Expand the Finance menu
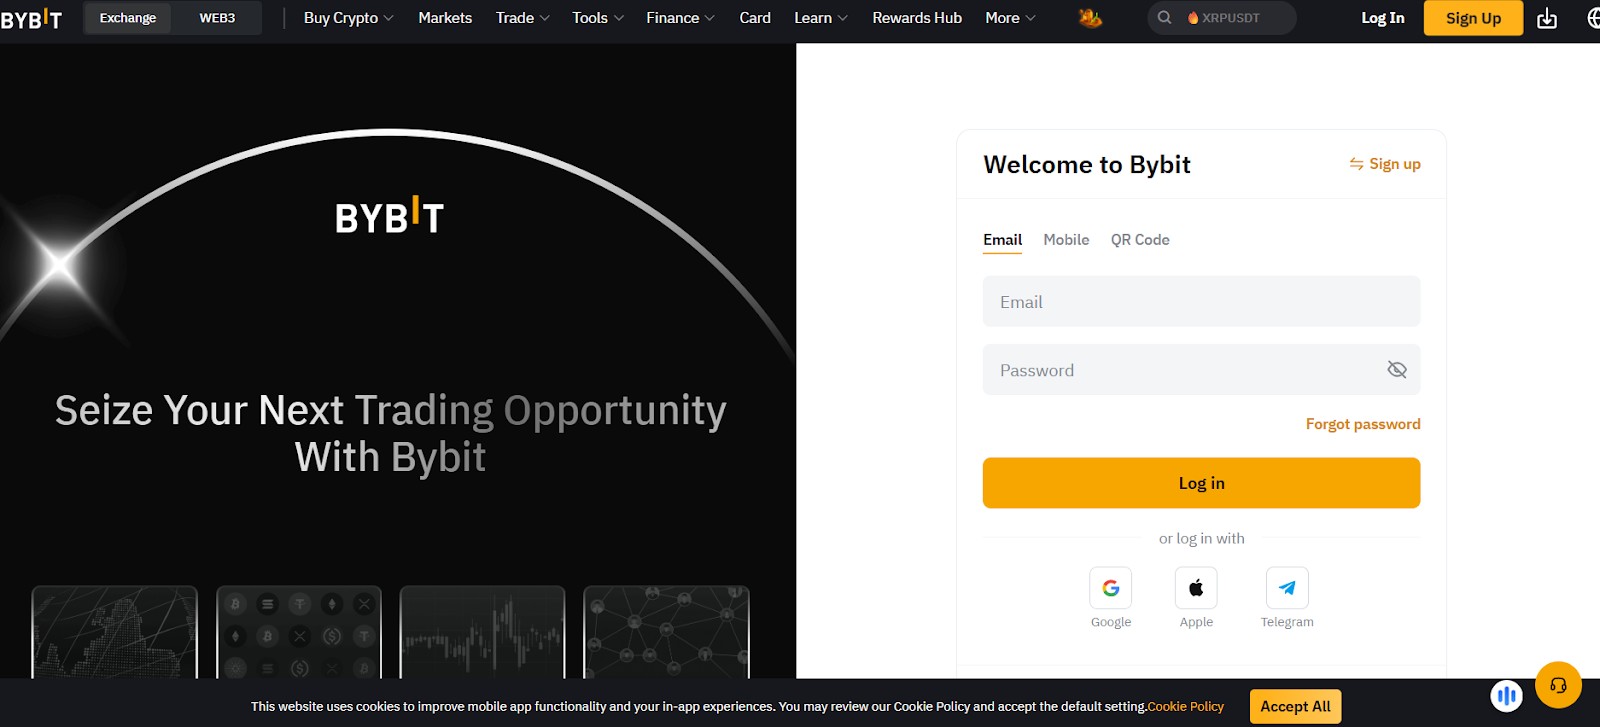The height and width of the screenshot is (727, 1600). pos(680,18)
